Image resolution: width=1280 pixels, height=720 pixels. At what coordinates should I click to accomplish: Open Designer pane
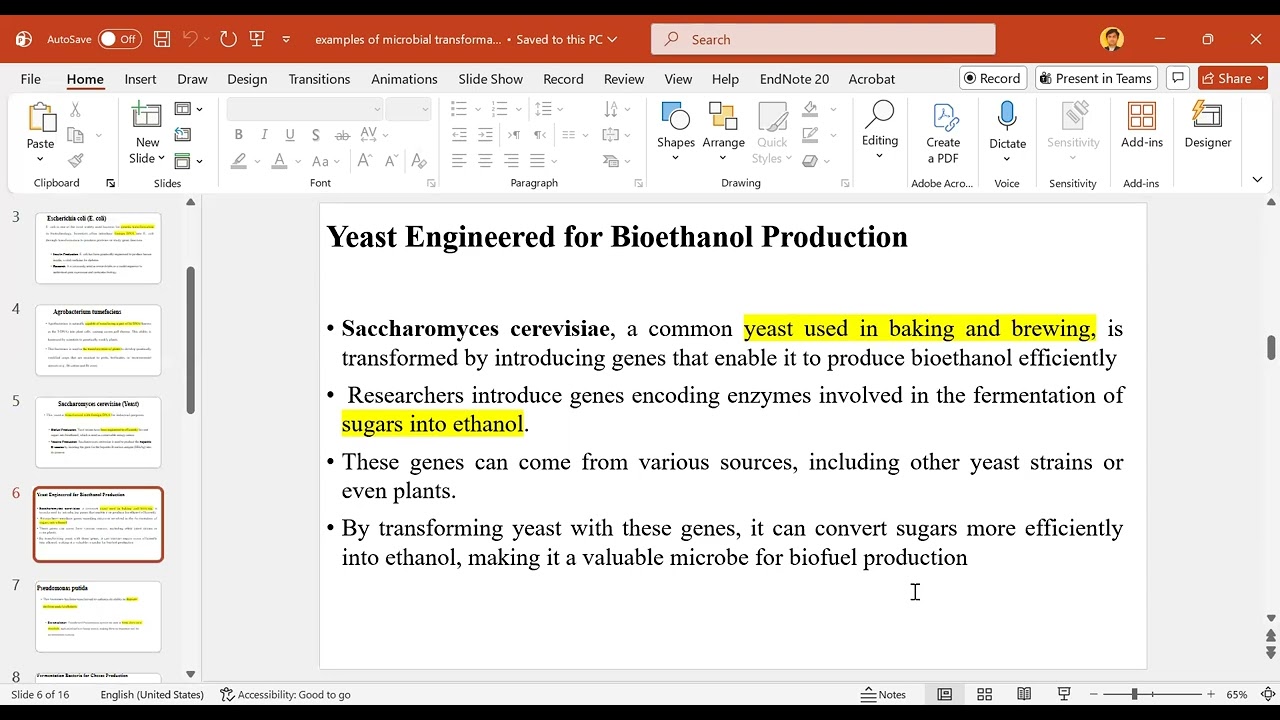1208,126
